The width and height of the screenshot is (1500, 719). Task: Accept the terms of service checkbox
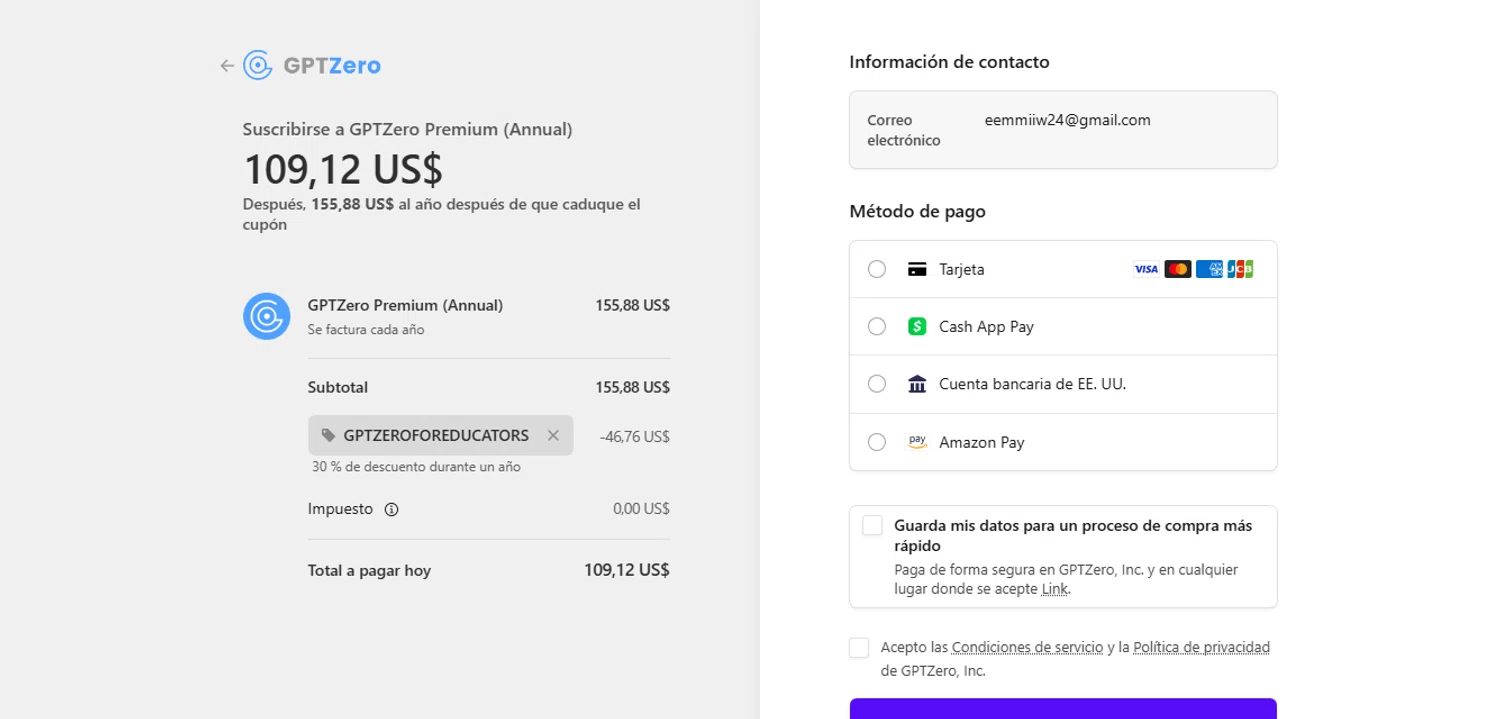[x=859, y=648]
